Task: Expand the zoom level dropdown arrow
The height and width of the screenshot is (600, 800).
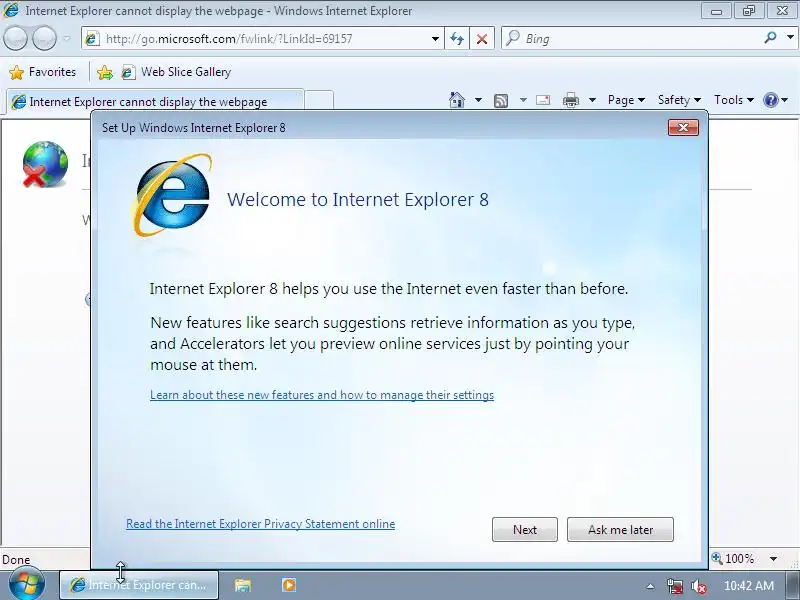Action: click(773, 559)
